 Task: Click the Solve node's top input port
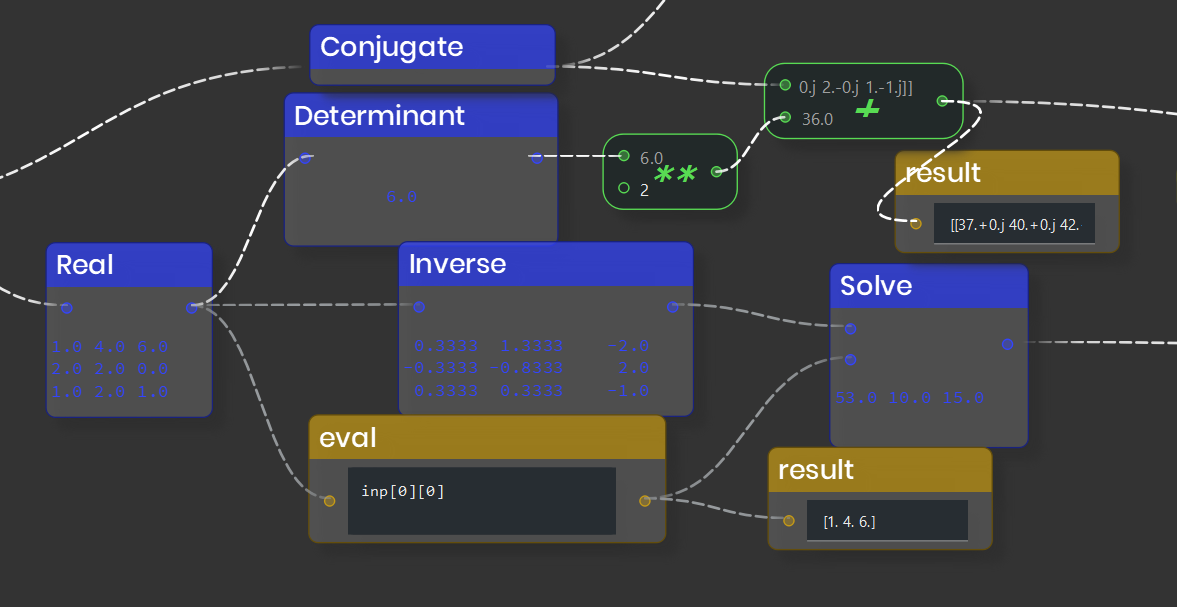[x=850, y=328]
